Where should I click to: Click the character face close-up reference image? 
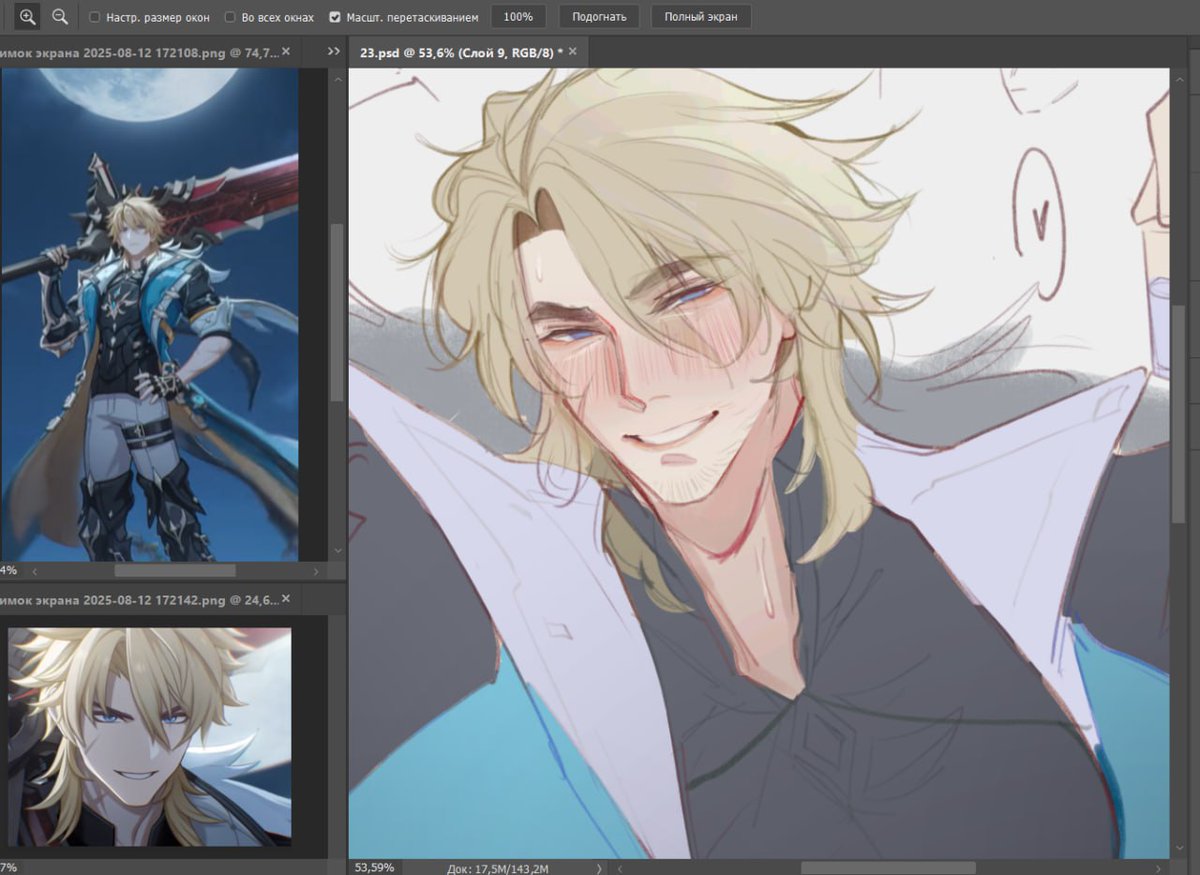[150, 736]
